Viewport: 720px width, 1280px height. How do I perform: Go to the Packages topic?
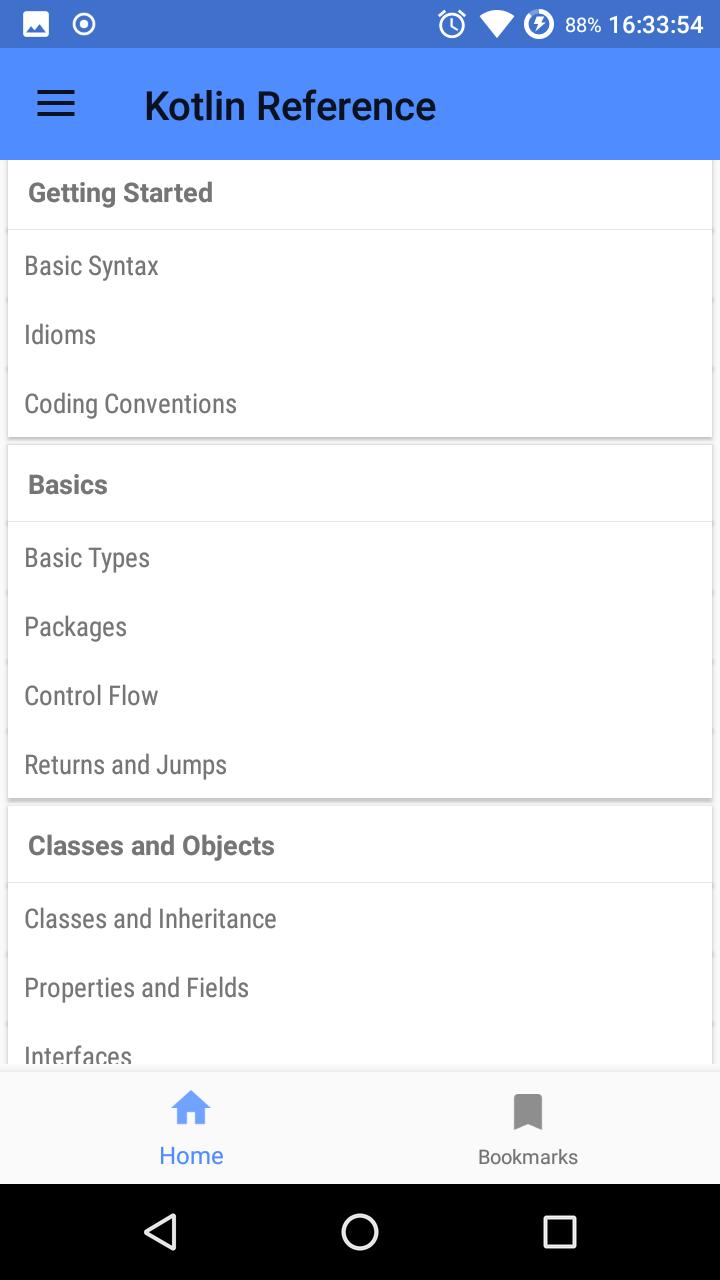pos(360,627)
